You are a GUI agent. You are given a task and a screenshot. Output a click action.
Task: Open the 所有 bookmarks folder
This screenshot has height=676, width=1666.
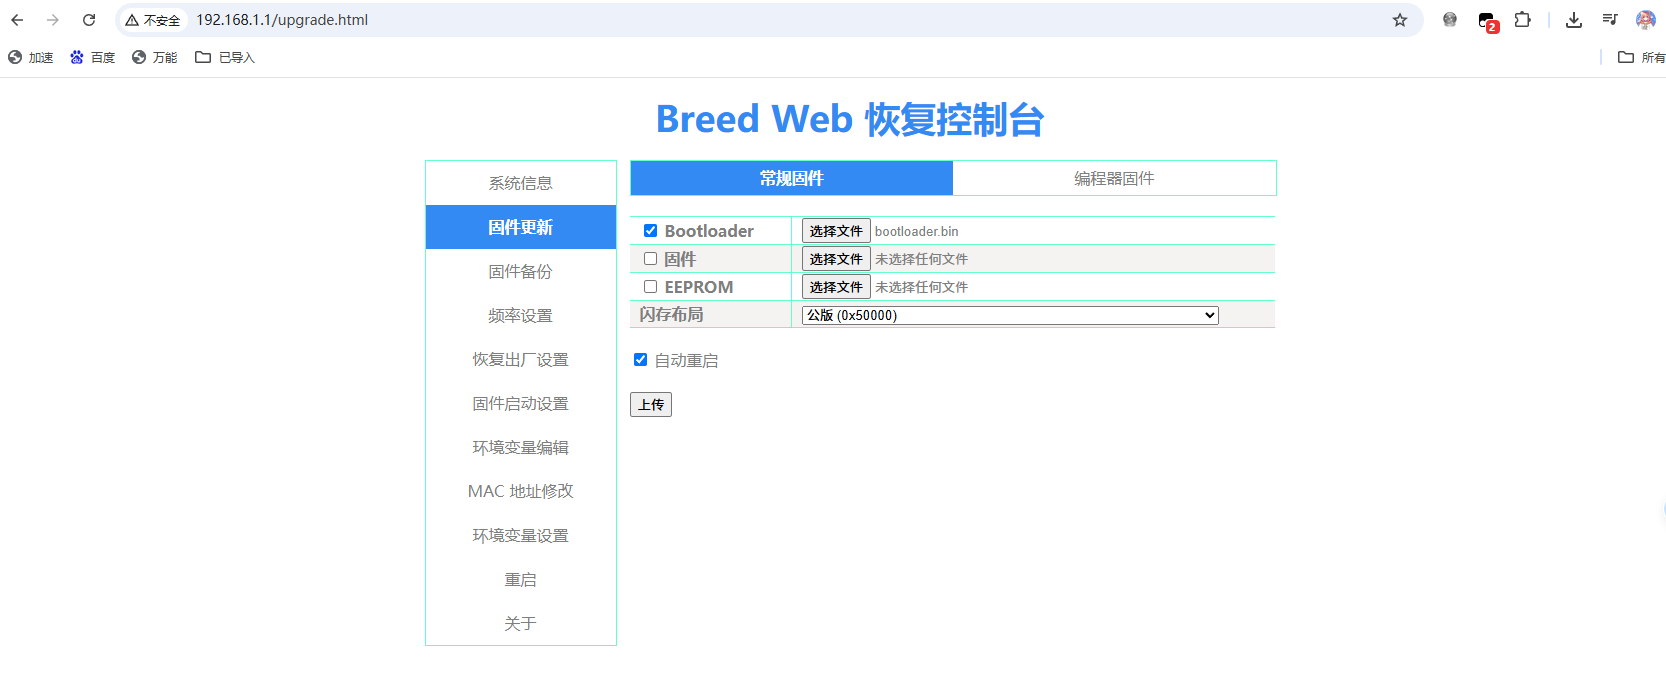pos(1641,58)
